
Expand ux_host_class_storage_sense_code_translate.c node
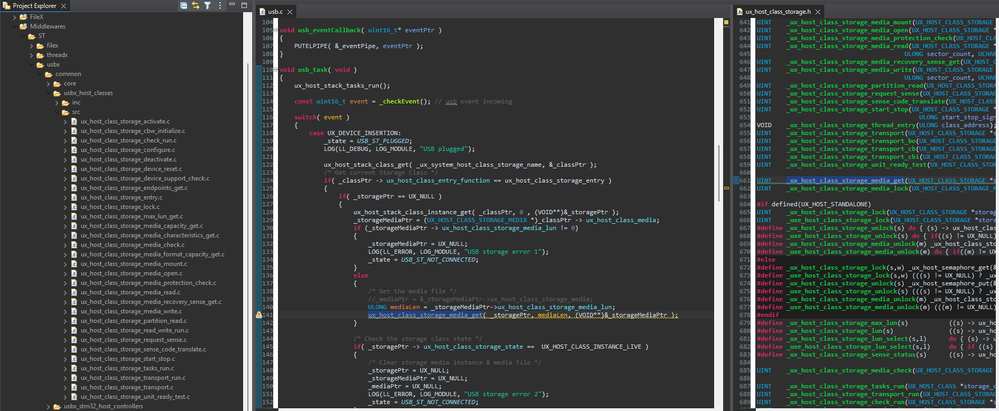pos(64,349)
